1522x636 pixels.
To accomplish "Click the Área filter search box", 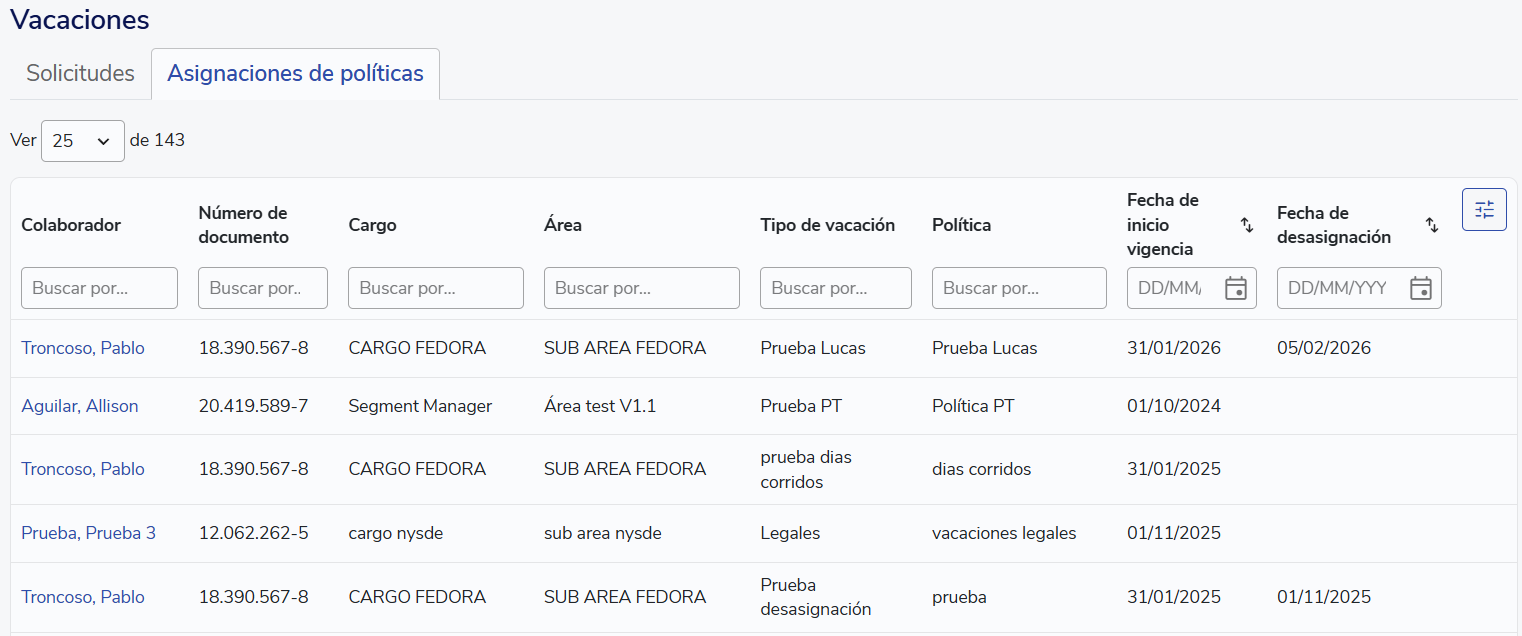I will [641, 288].
